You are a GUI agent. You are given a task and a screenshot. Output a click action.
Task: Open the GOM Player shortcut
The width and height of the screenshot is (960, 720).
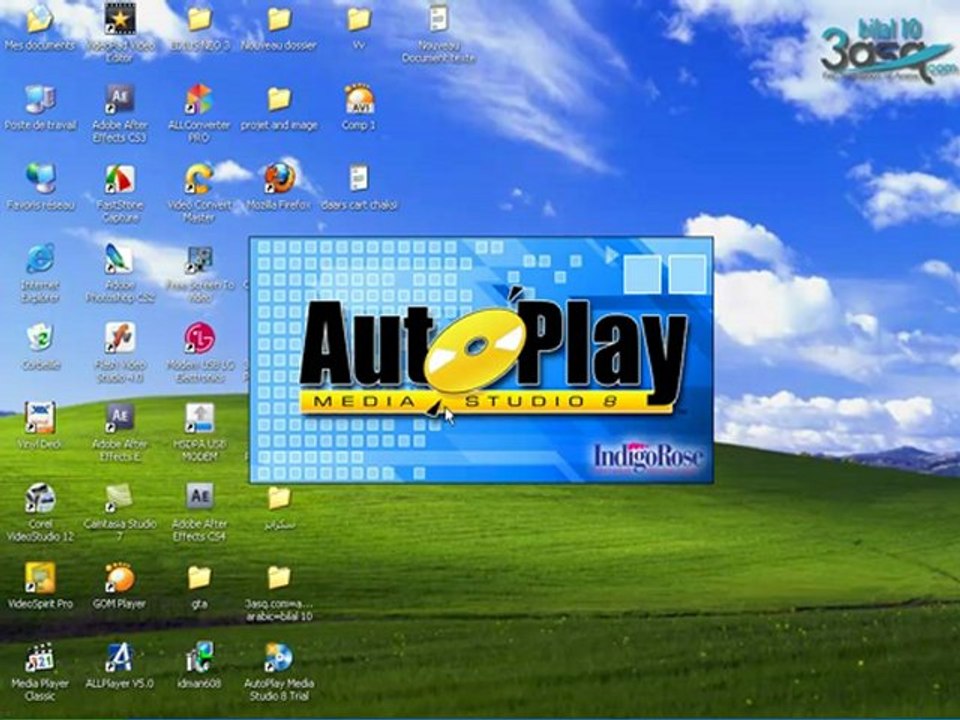[119, 578]
